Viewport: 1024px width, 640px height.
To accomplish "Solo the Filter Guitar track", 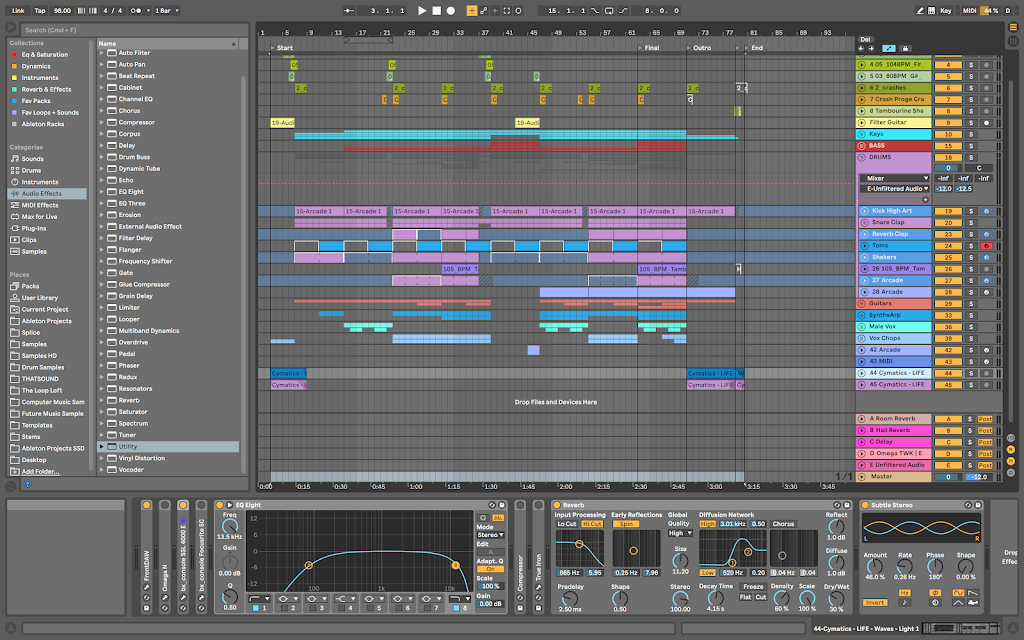I will tap(971, 123).
